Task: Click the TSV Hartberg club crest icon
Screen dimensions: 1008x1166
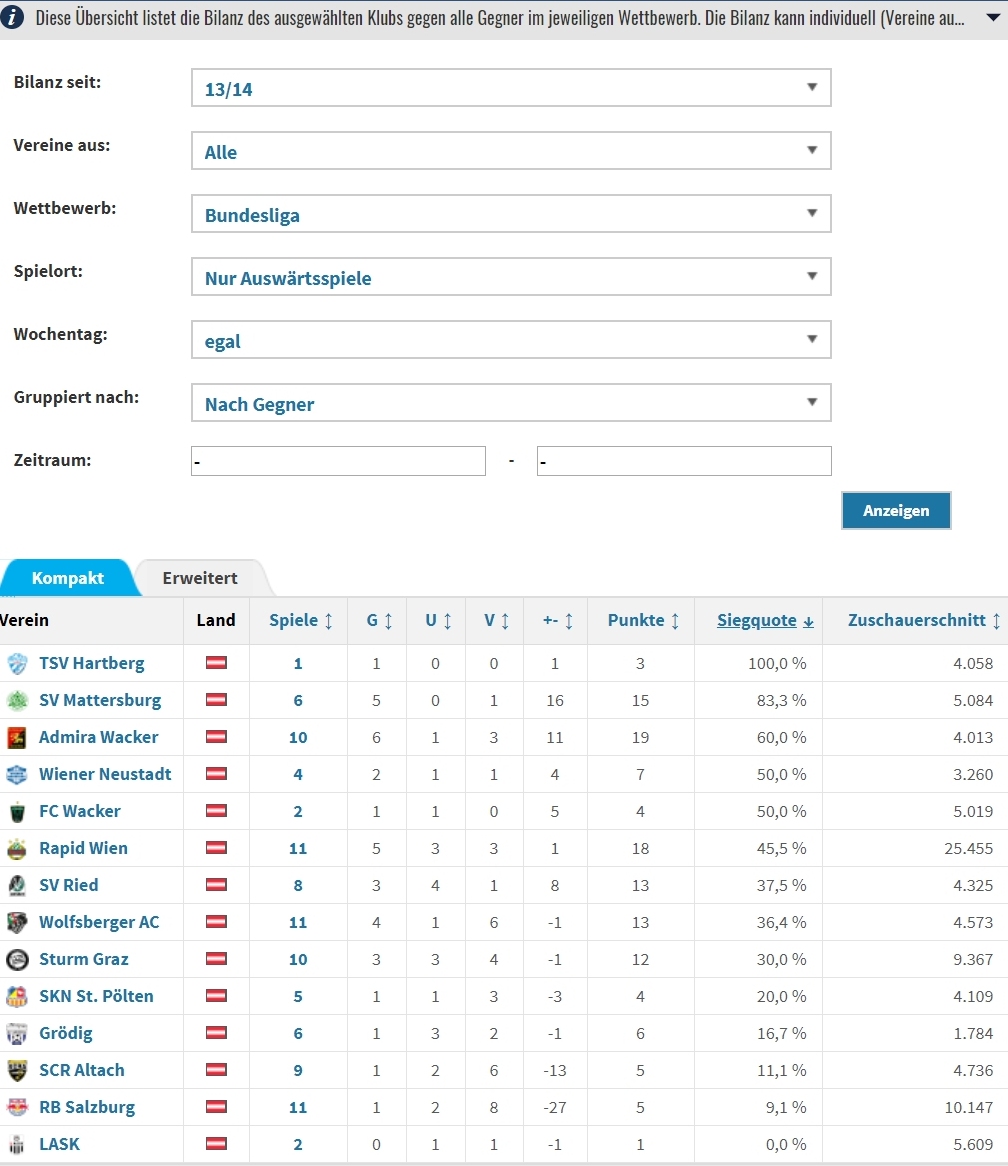Action: (x=16, y=663)
